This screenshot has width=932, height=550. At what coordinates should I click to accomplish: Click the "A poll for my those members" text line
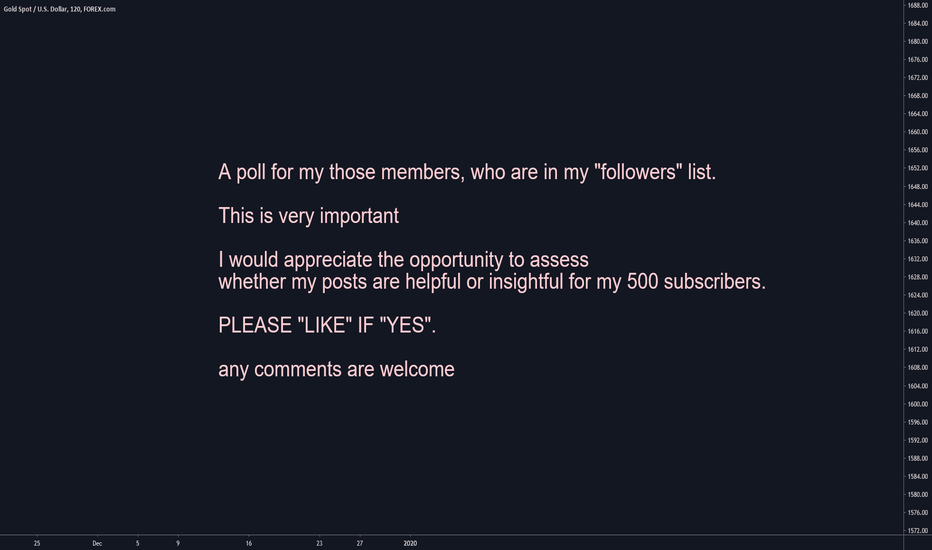pos(467,172)
